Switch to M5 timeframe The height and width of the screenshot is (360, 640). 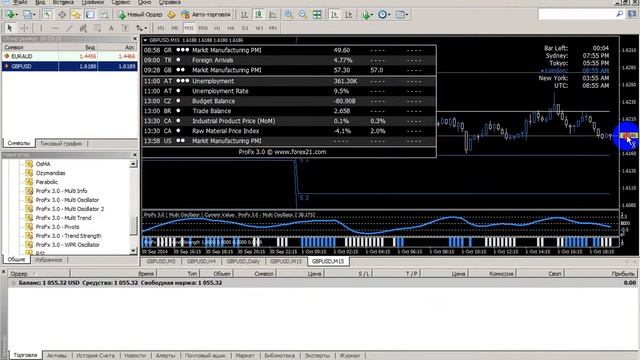tap(175, 28)
